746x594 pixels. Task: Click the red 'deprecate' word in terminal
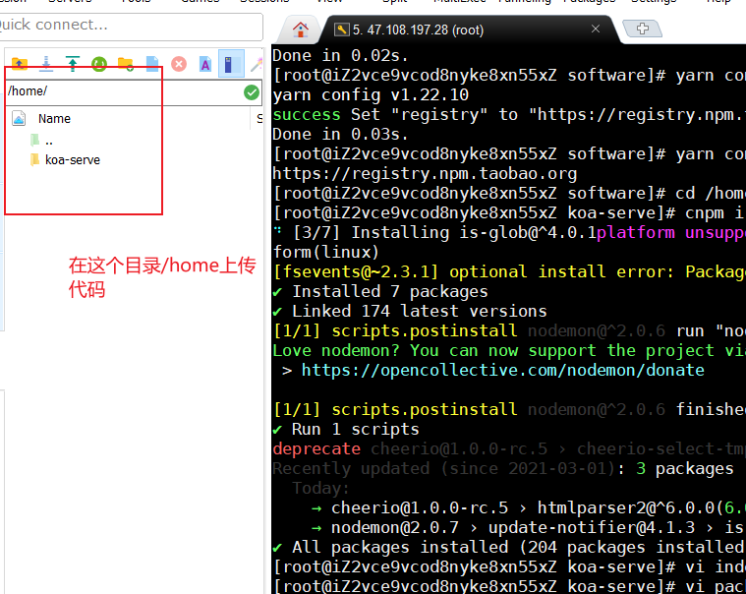tap(317, 449)
